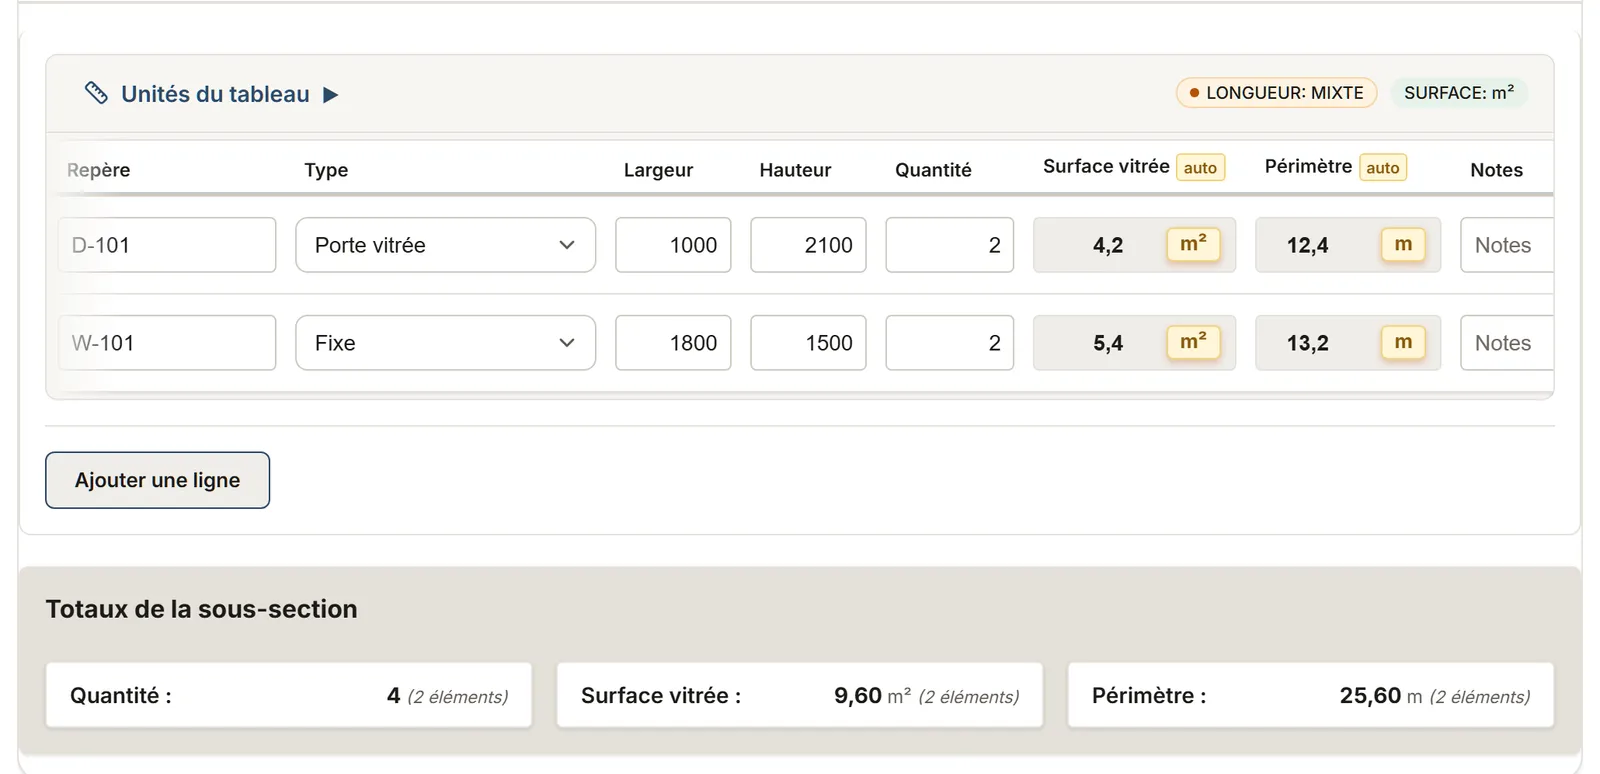Click the Ajouter une ligne button
The width and height of the screenshot is (1600, 774).
pyautogui.click(x=157, y=480)
